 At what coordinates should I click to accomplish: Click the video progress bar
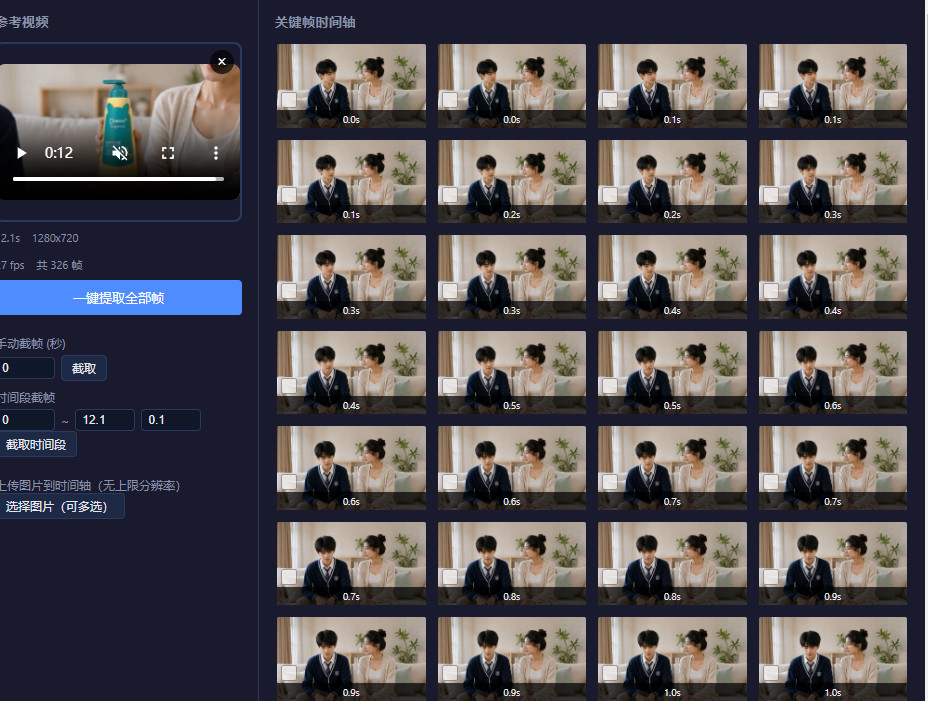tap(118, 179)
